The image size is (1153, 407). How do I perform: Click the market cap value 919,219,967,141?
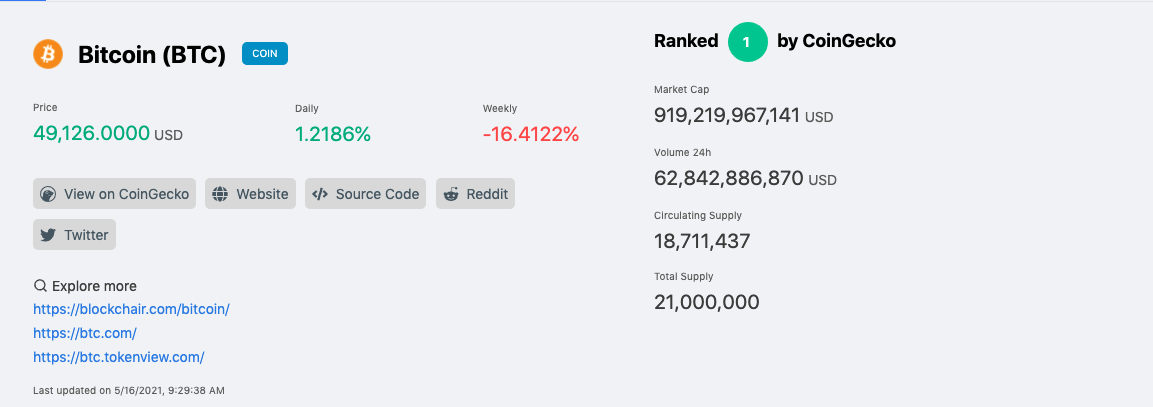(727, 115)
